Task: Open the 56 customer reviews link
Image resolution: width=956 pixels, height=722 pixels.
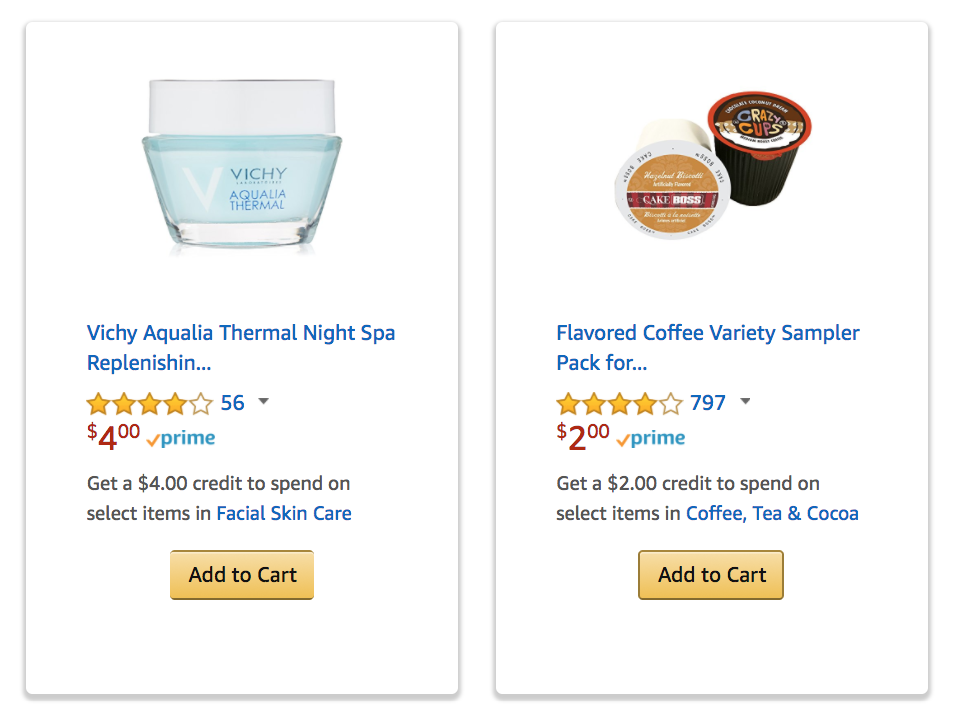Action: [x=232, y=403]
